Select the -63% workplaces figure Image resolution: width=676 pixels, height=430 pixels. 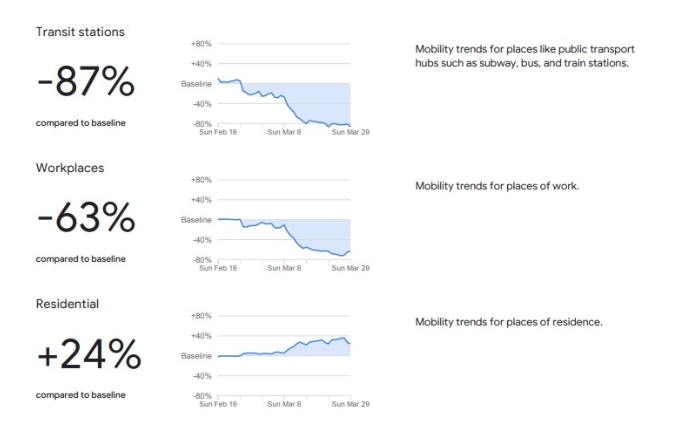pyautogui.click(x=85, y=219)
